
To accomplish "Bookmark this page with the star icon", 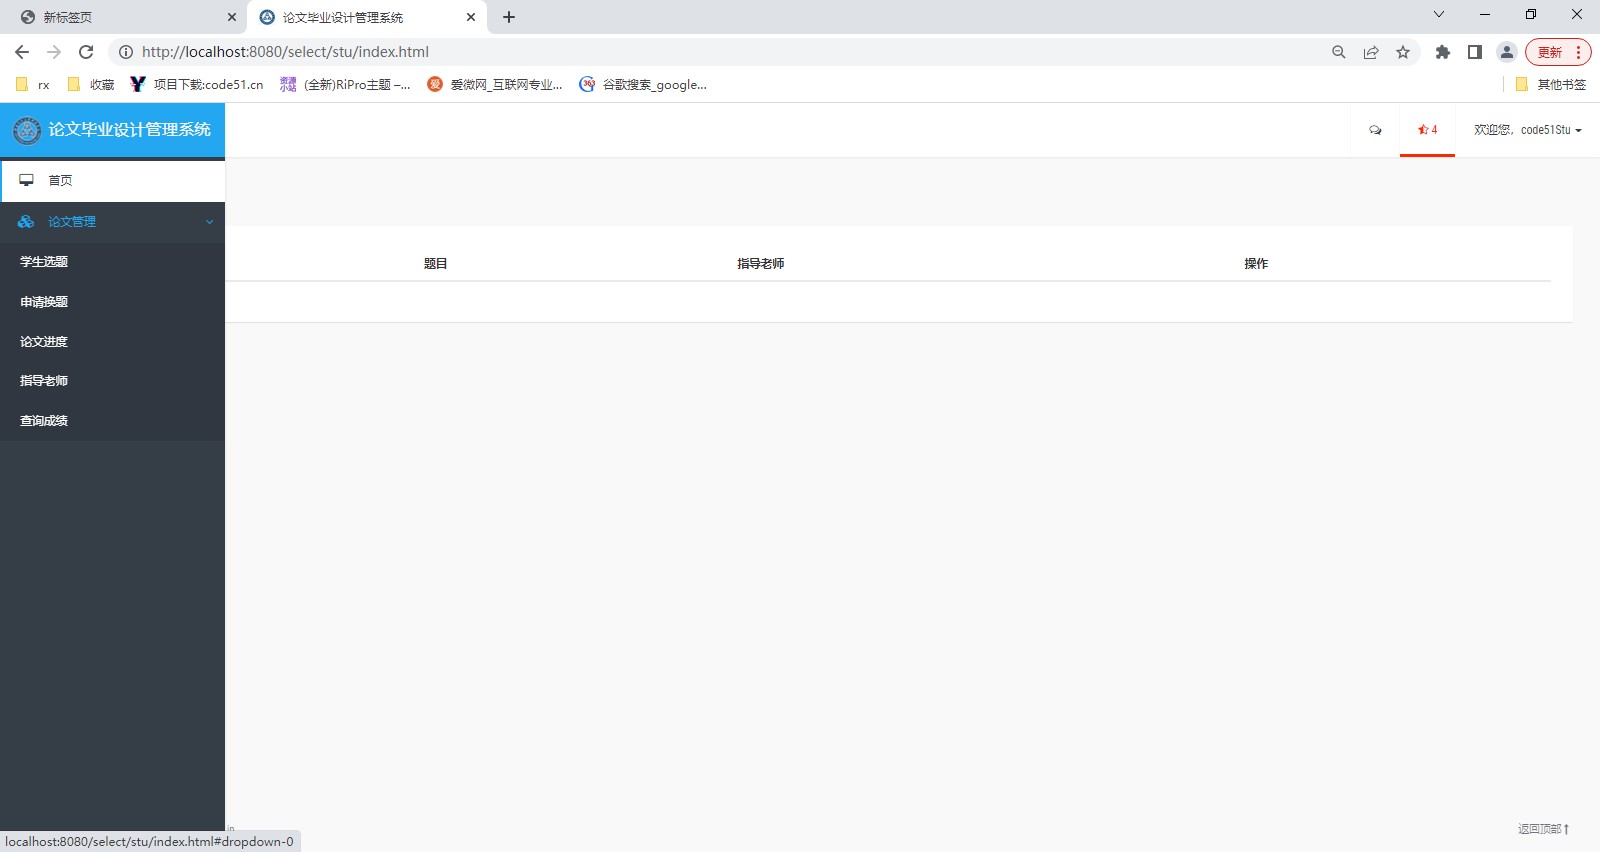I will 1403,52.
